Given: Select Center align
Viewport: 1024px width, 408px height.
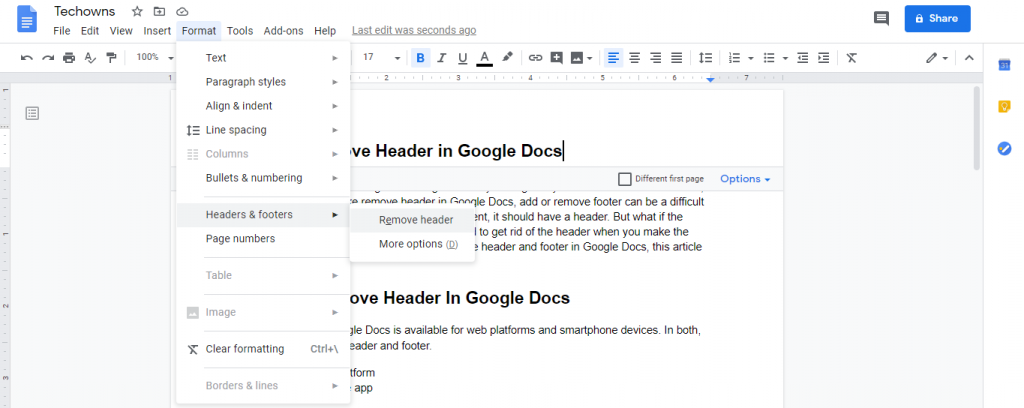Looking at the screenshot, I should click(x=634, y=58).
